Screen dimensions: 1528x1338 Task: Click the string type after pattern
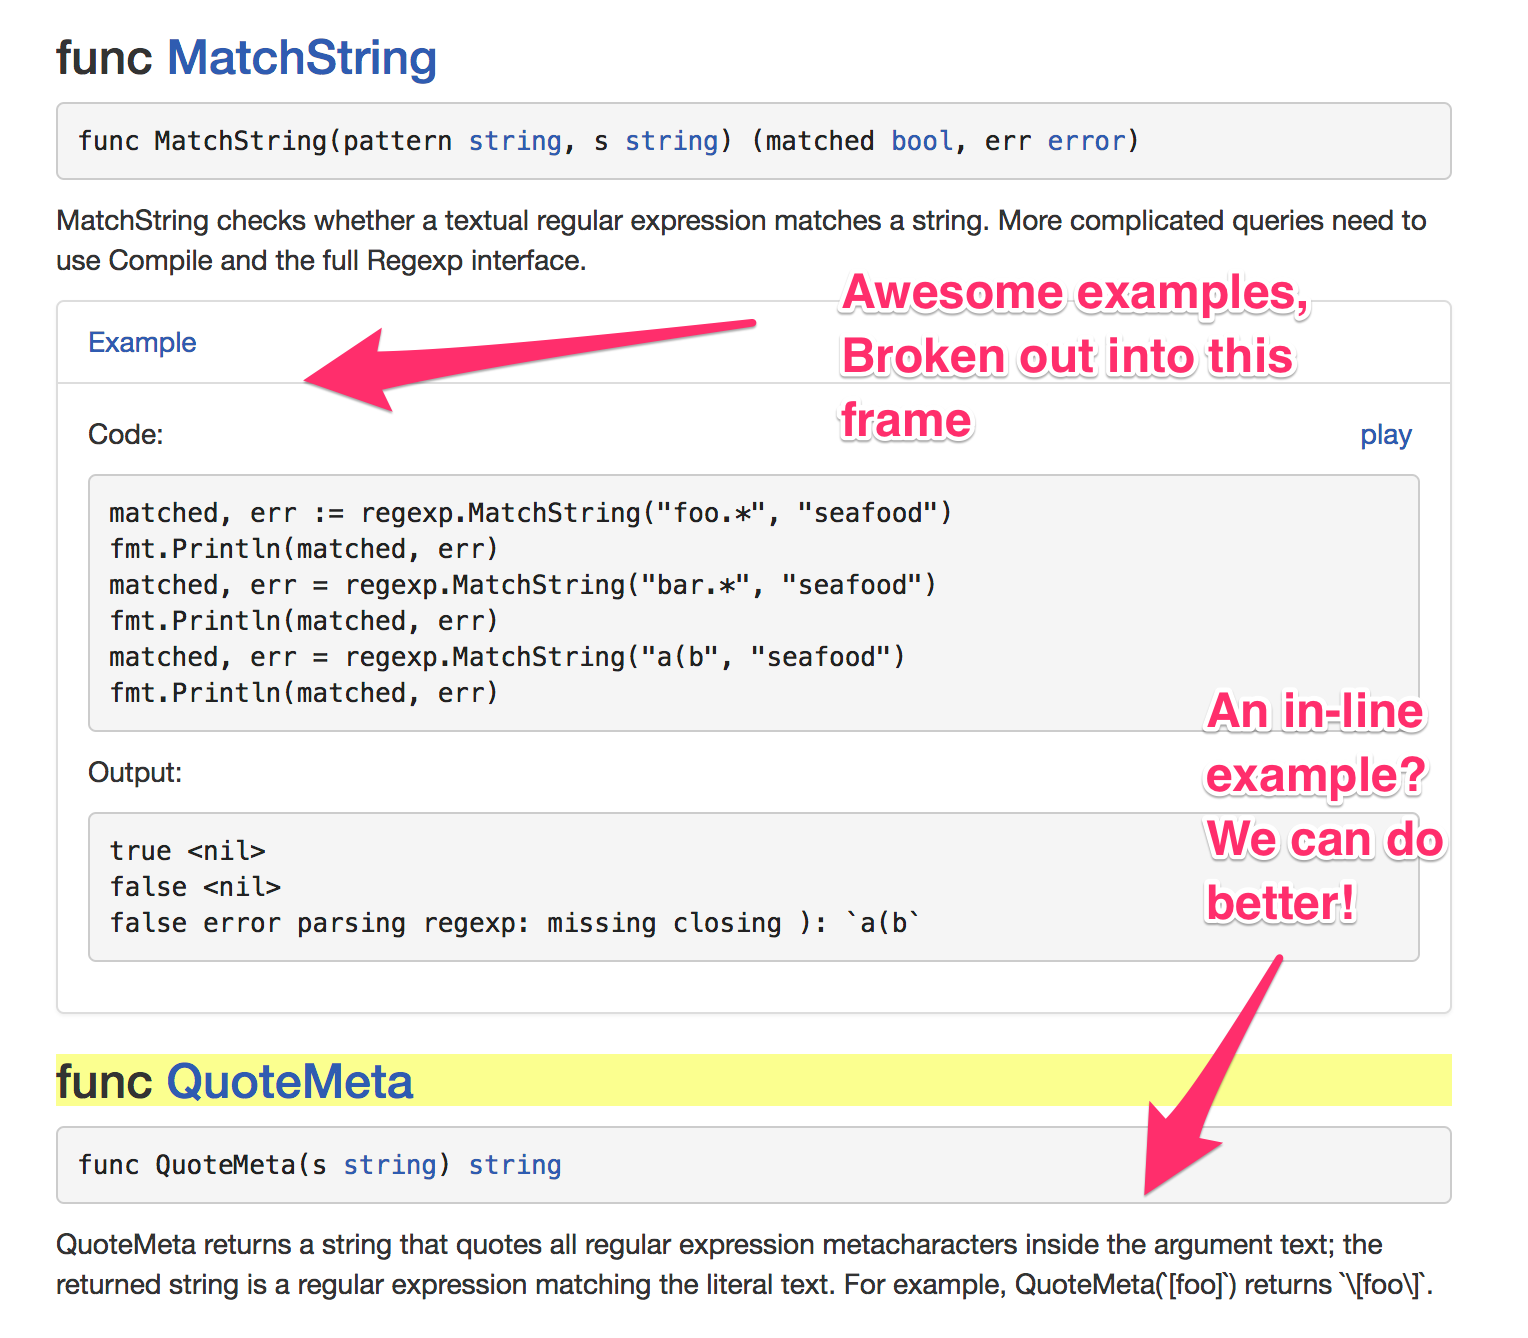(x=515, y=141)
